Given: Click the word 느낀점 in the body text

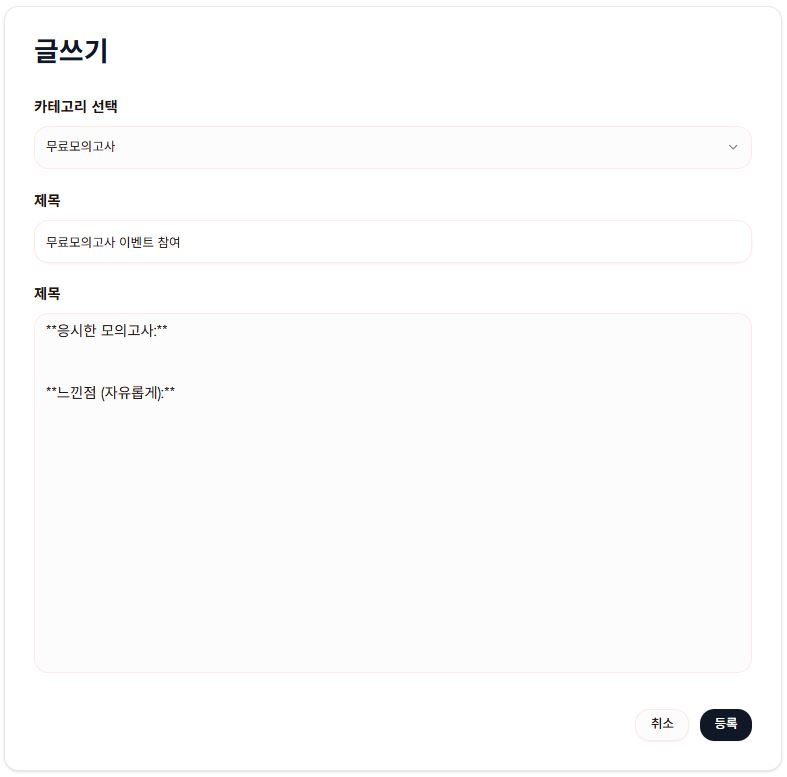Looking at the screenshot, I should pos(77,392).
